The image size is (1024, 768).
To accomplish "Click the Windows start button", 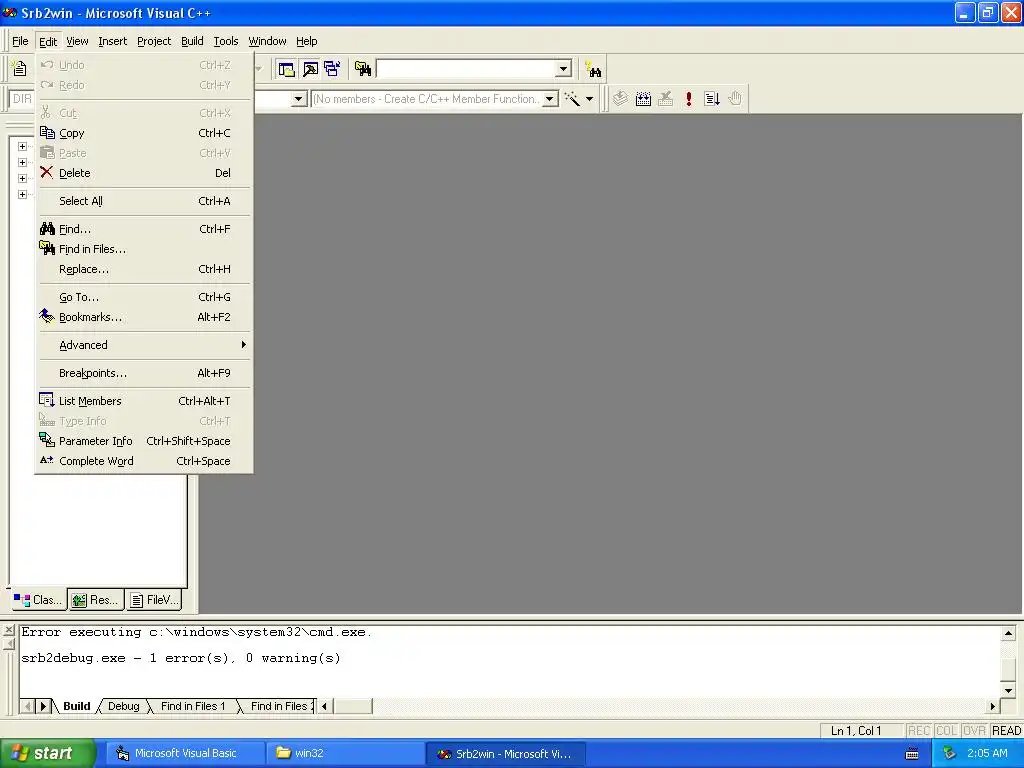I will [47, 753].
